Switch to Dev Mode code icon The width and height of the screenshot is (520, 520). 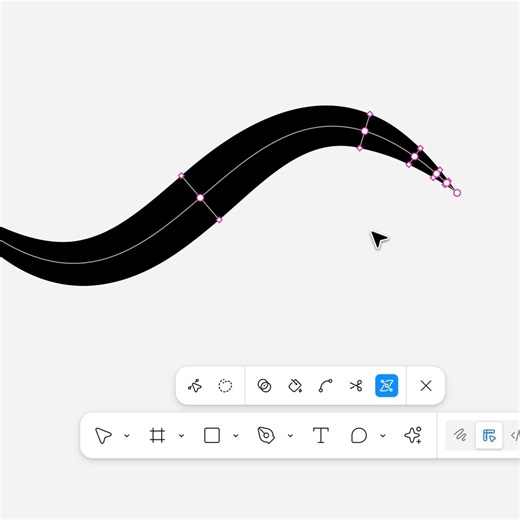click(515, 435)
